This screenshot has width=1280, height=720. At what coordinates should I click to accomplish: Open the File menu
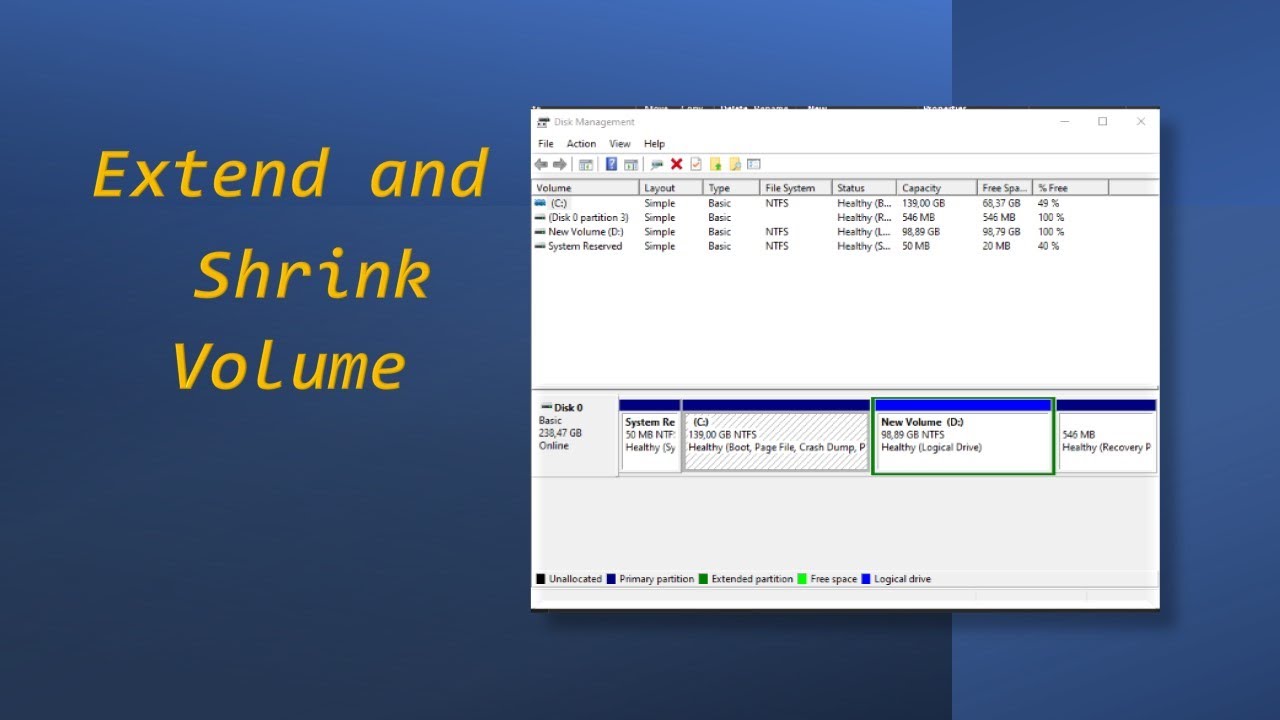click(x=545, y=144)
